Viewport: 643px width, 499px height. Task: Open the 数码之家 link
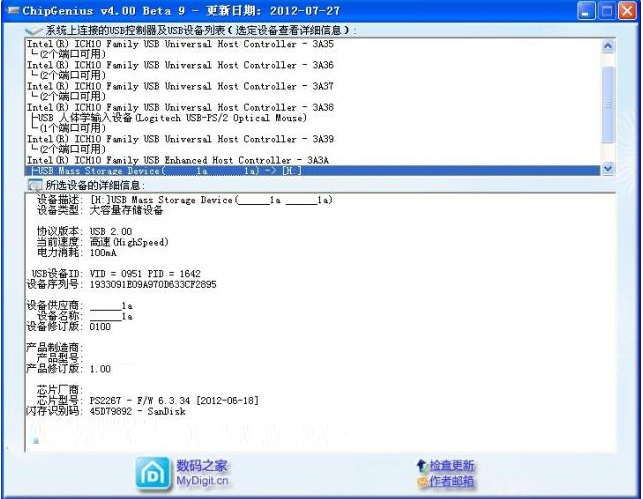coord(202,465)
